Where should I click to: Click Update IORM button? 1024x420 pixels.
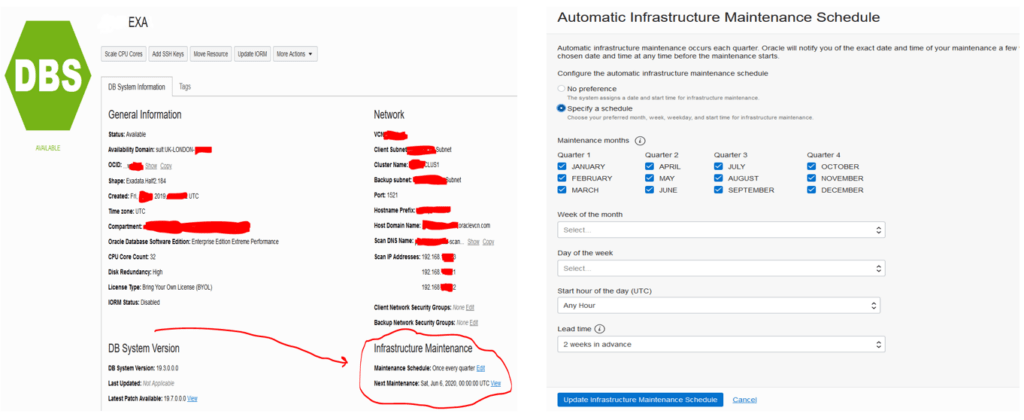point(252,54)
